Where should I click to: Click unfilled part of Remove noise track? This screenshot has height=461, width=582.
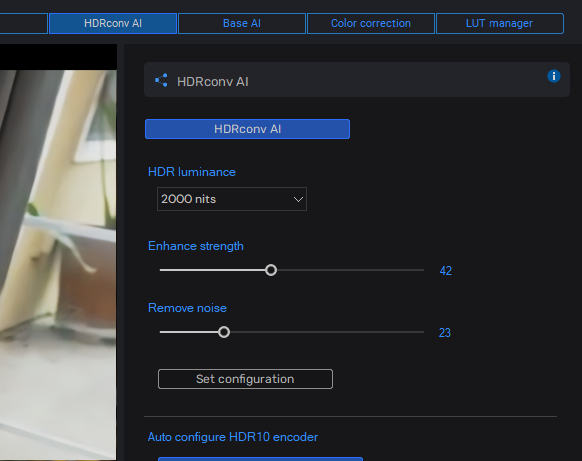327,332
